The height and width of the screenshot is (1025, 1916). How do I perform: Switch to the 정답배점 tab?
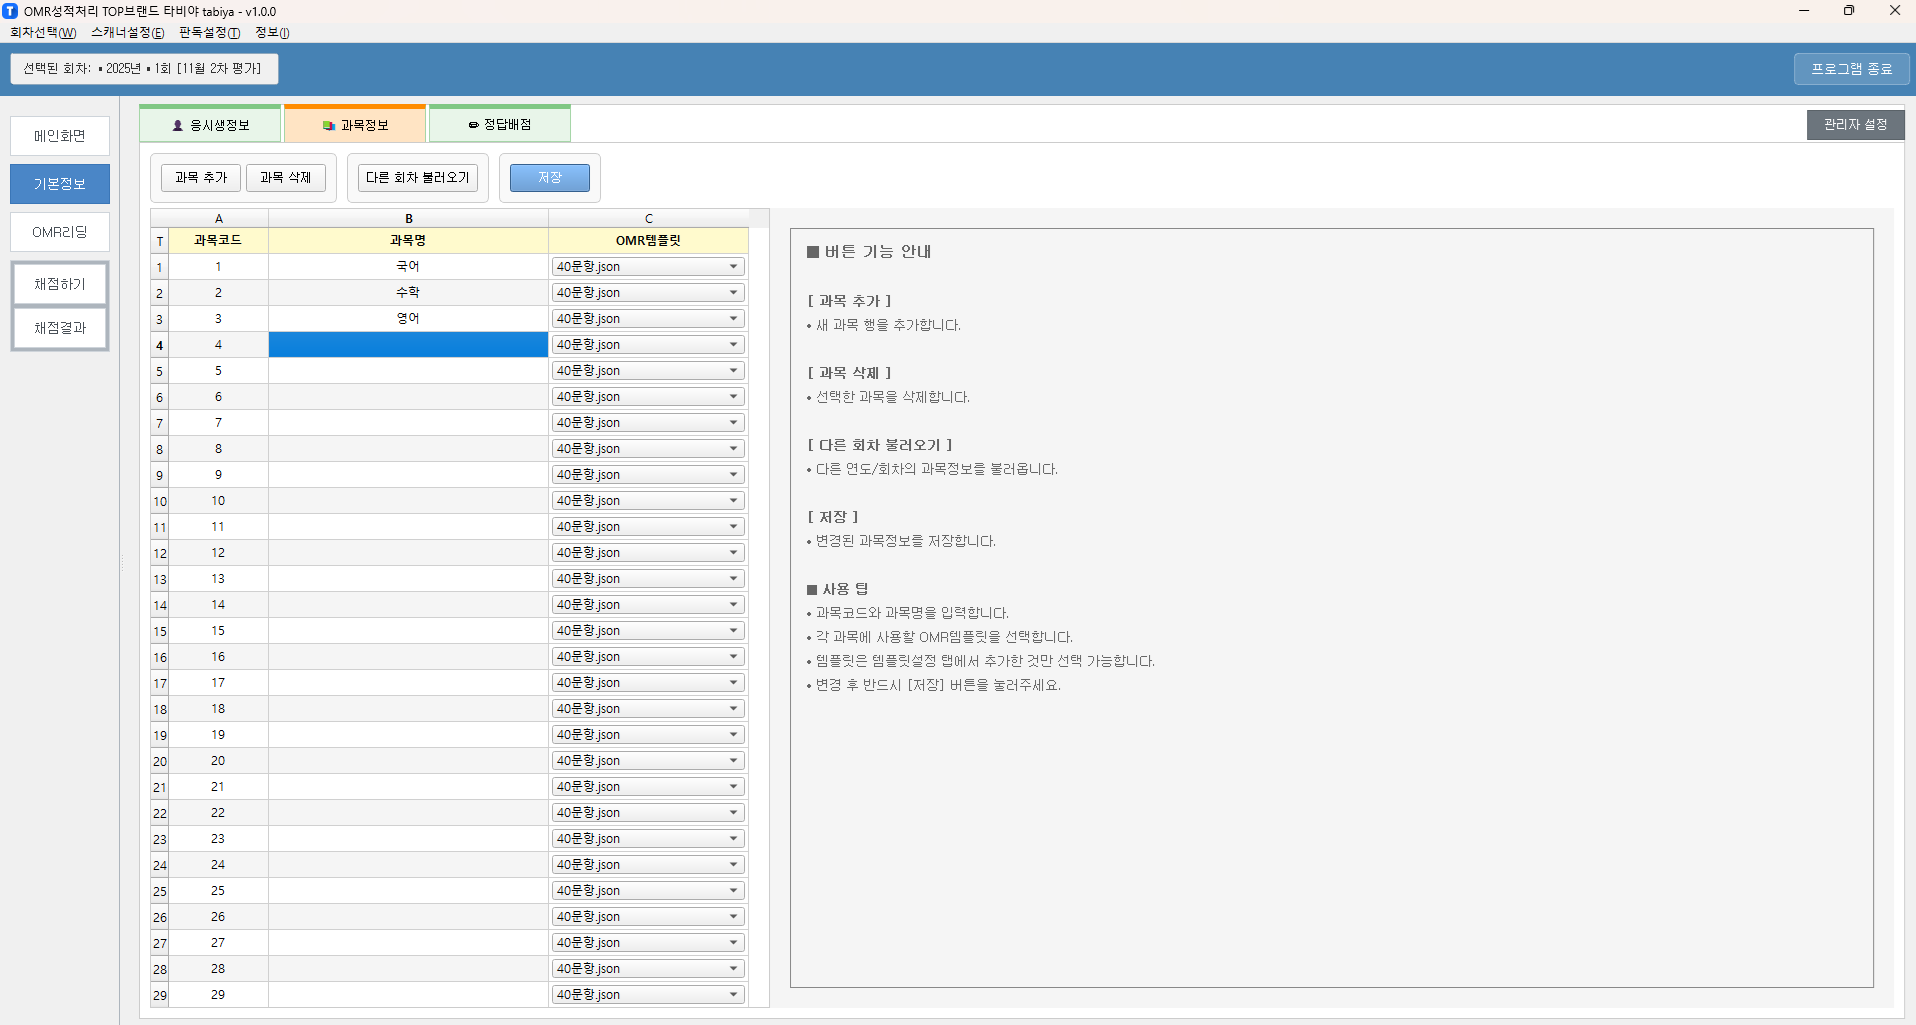click(500, 125)
